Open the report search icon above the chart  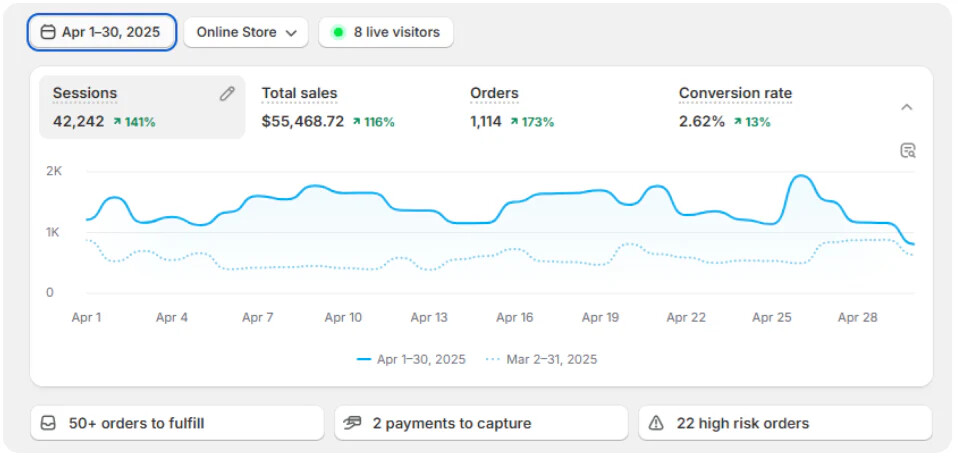coord(908,151)
